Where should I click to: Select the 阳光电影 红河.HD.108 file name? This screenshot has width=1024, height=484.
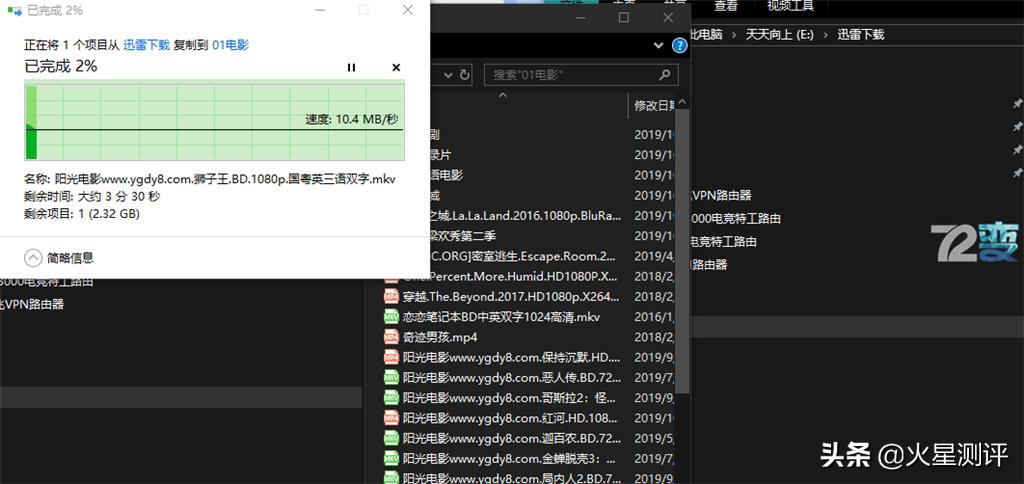click(510, 418)
